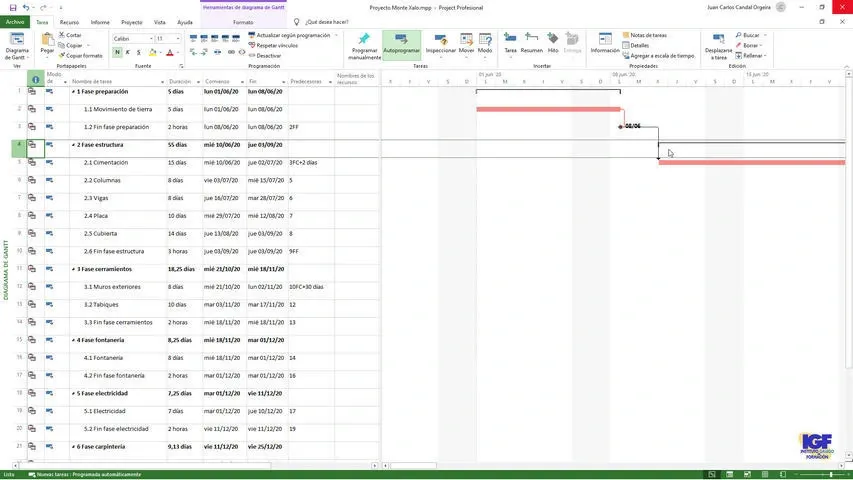
Task: Click the ¿Qué desea hacer? search box
Action: tap(326, 22)
